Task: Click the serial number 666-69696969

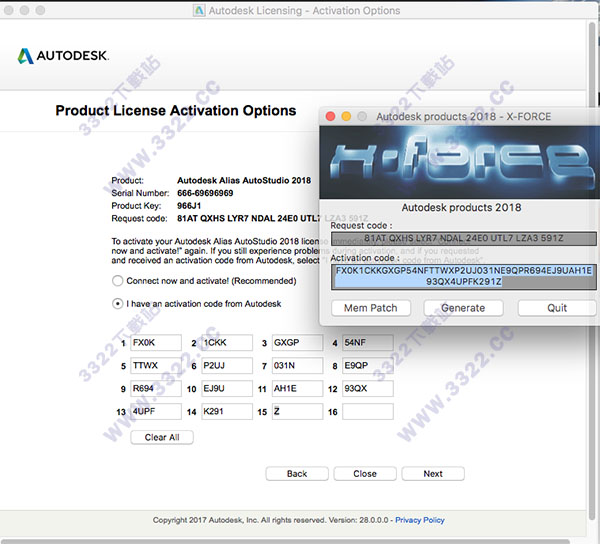Action: click(205, 193)
